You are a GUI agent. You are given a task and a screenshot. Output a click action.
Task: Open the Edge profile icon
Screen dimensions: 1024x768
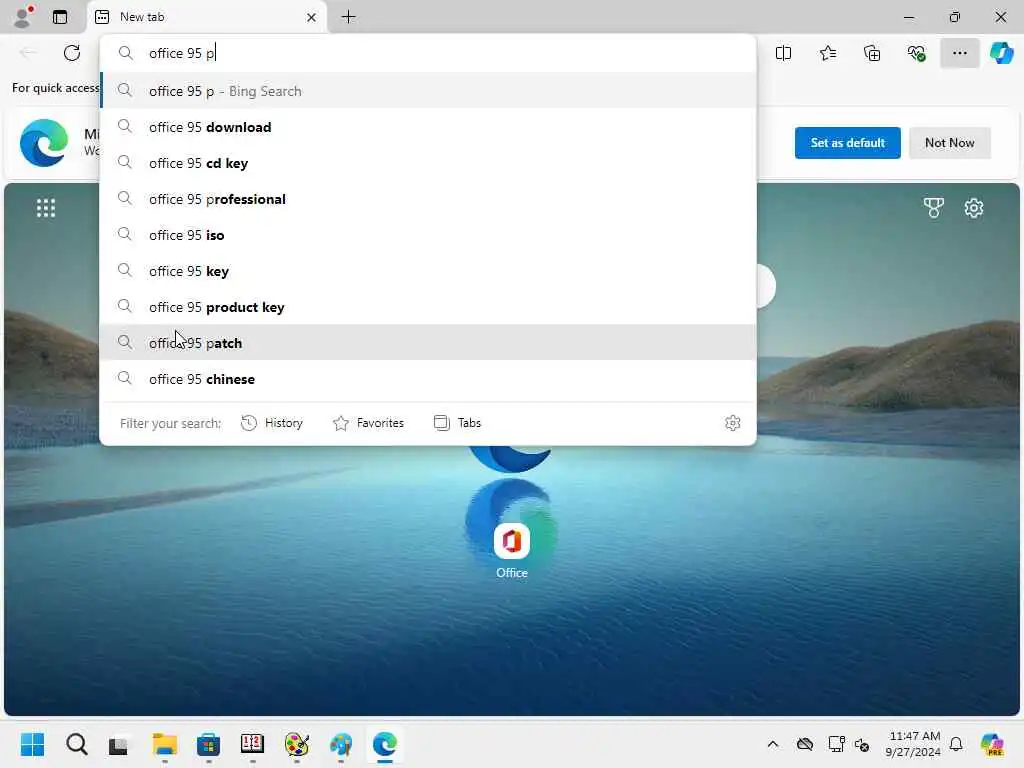pos(23,16)
